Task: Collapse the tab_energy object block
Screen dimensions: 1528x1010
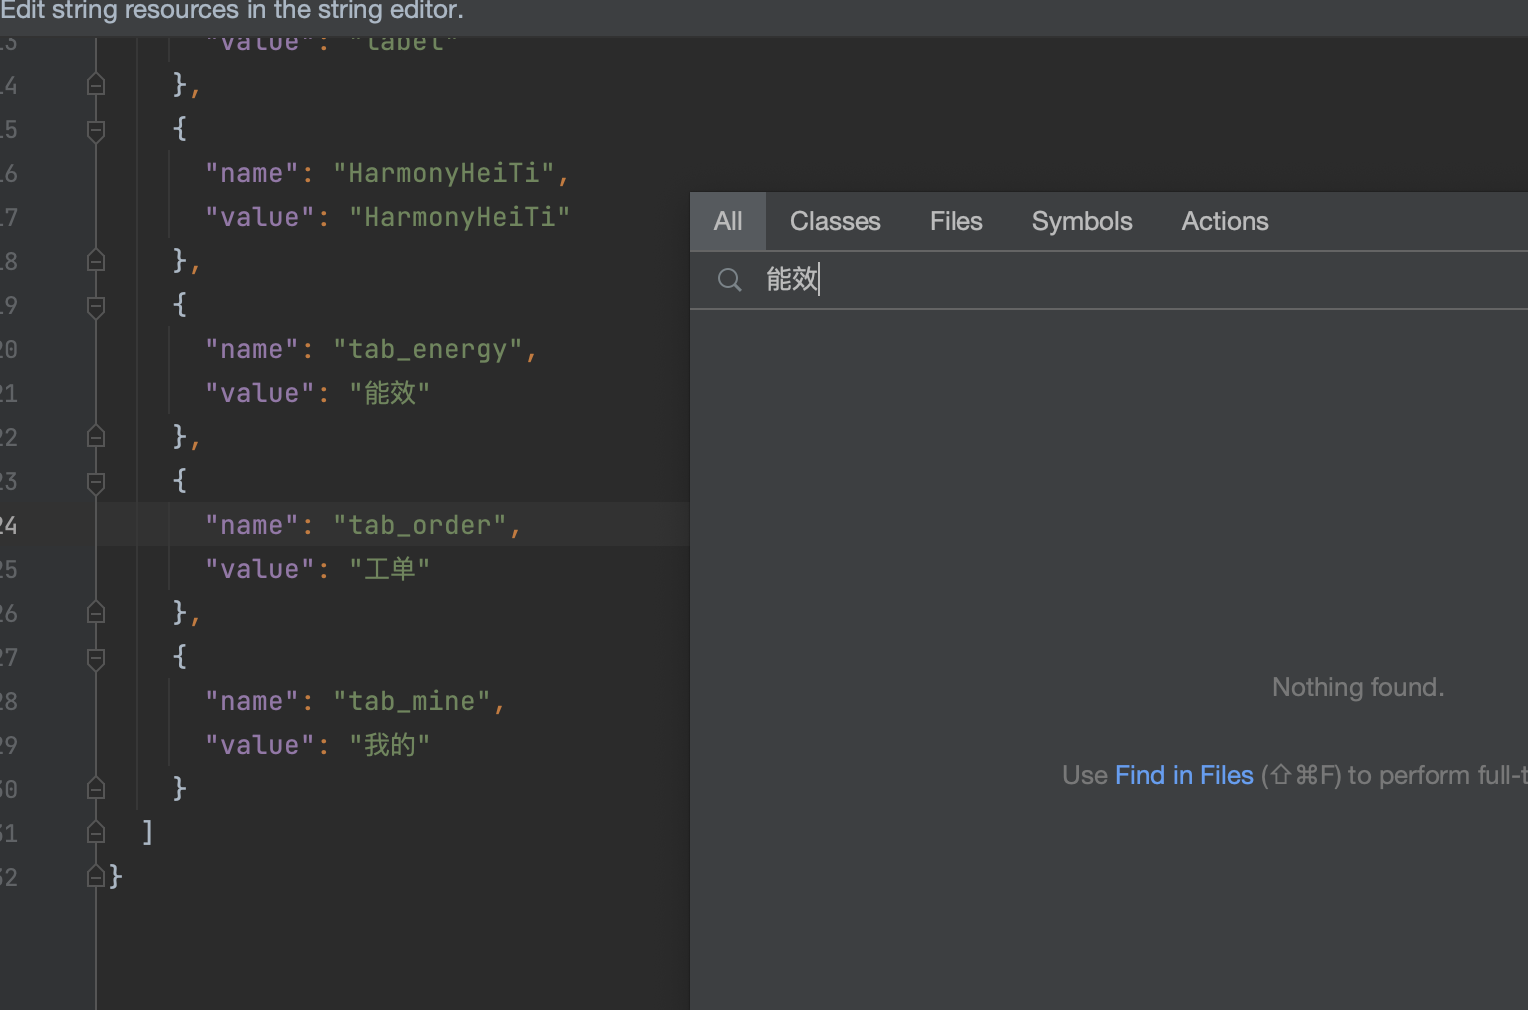Action: (x=96, y=306)
